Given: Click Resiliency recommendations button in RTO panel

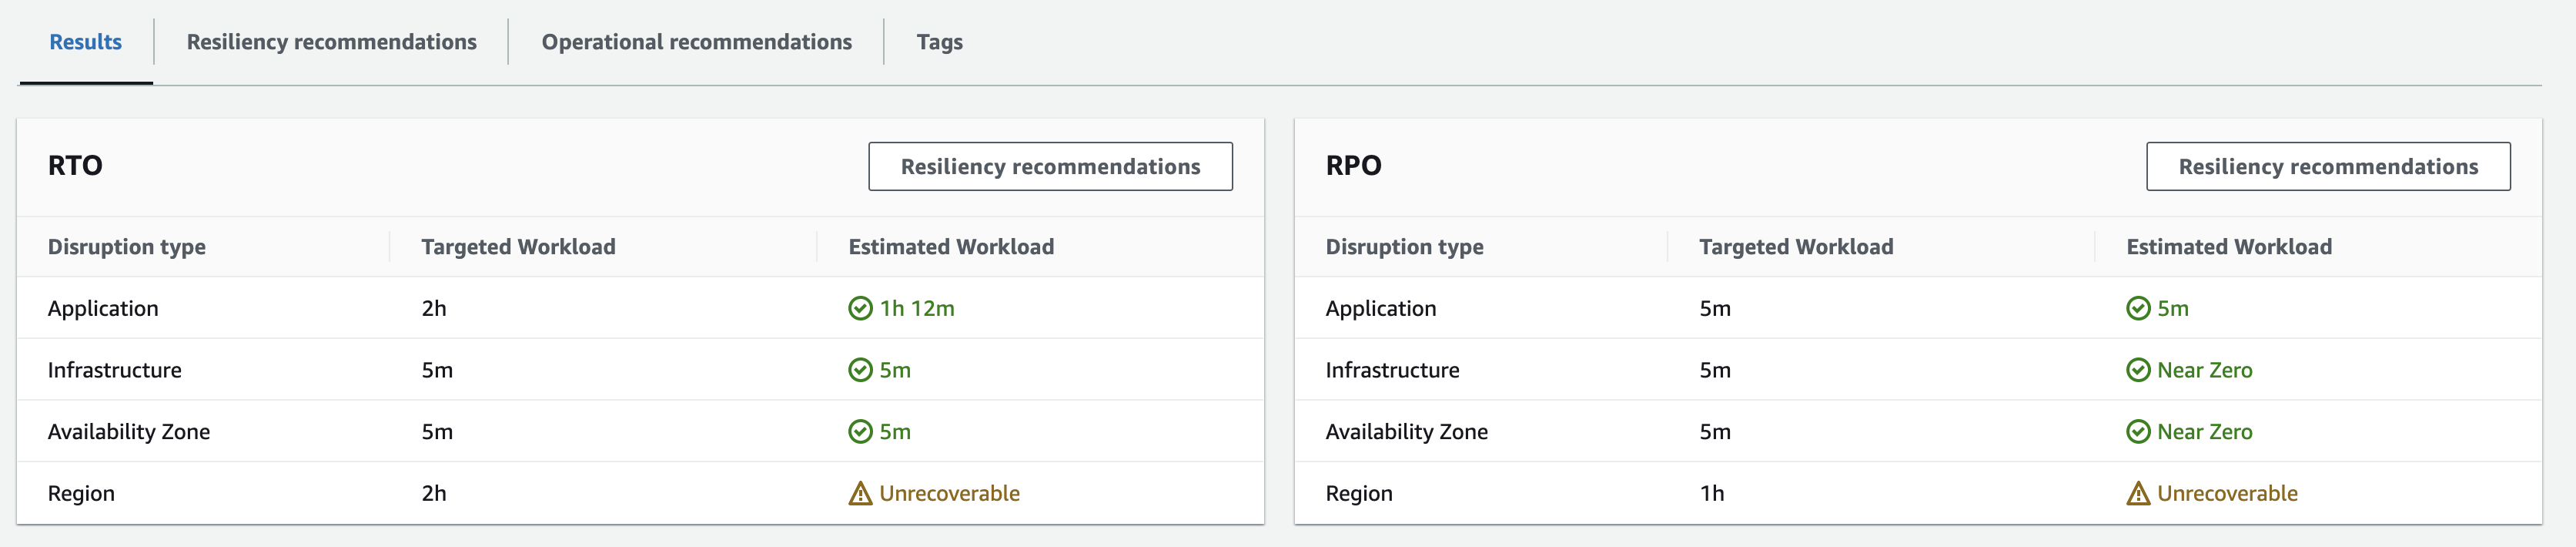Looking at the screenshot, I should pos(1050,166).
